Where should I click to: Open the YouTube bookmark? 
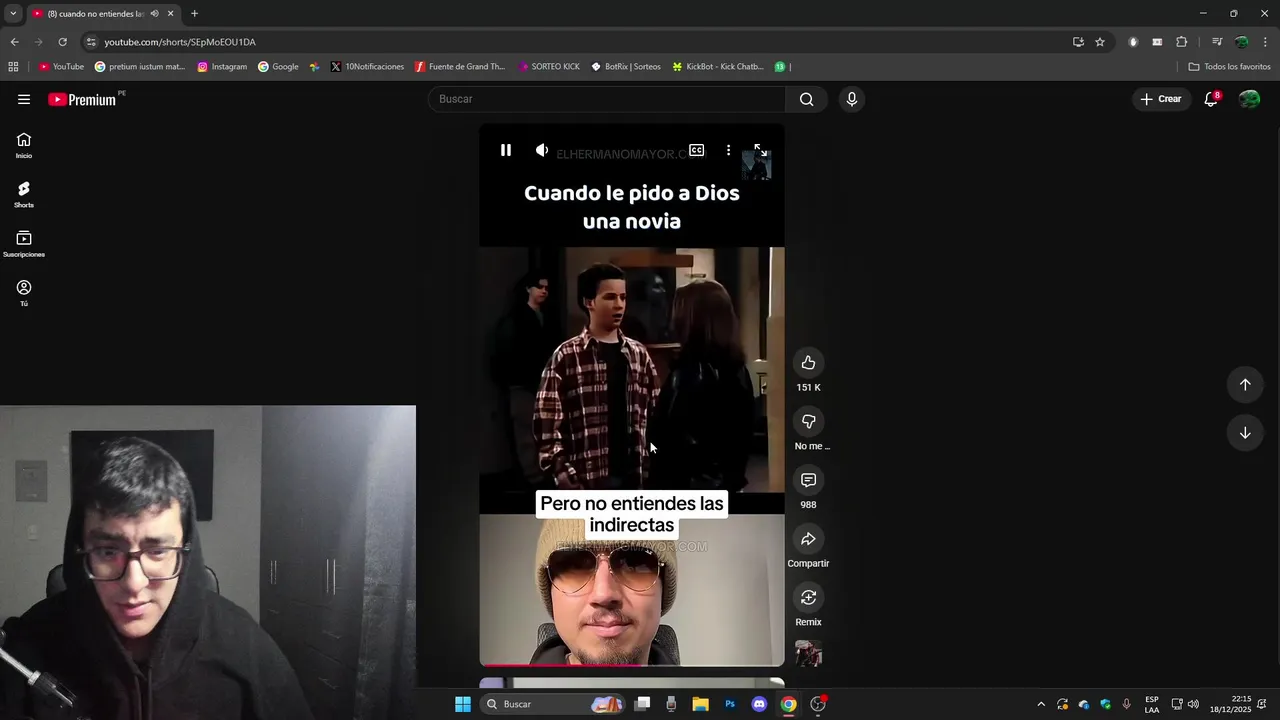61,67
